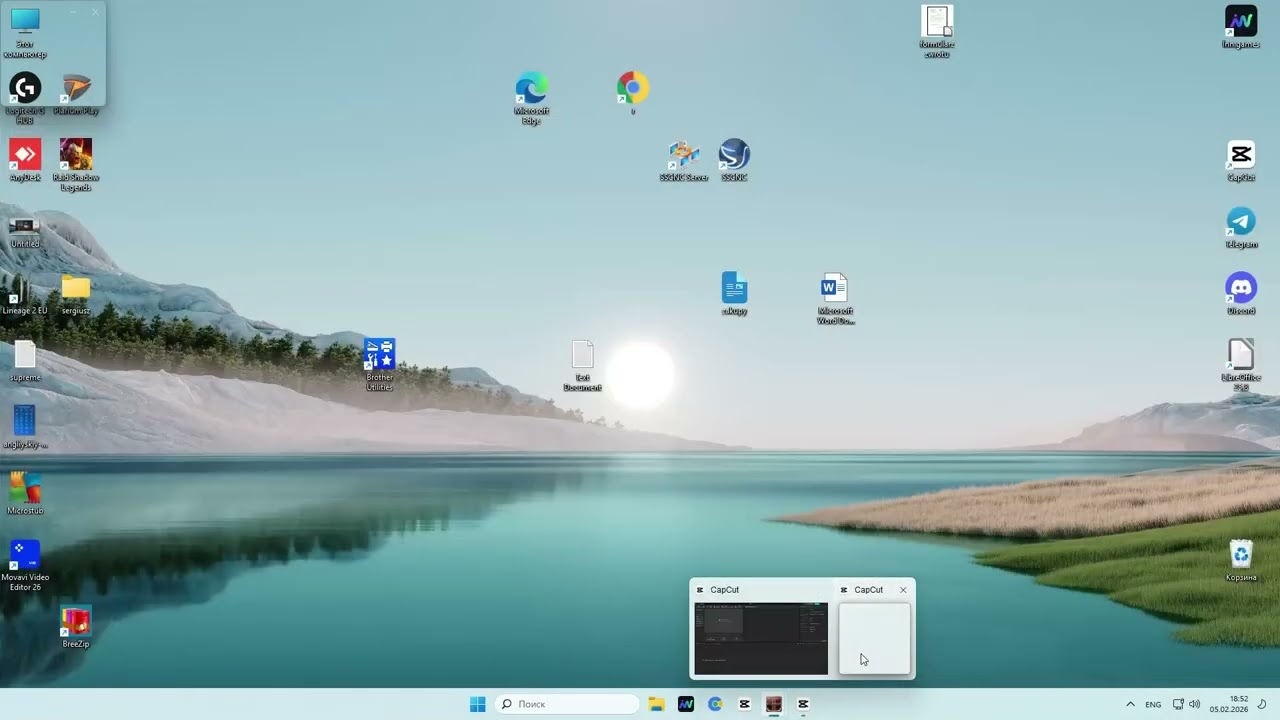The image size is (1280, 720).
Task: Click the red game icon in taskbar
Action: [x=774, y=704]
